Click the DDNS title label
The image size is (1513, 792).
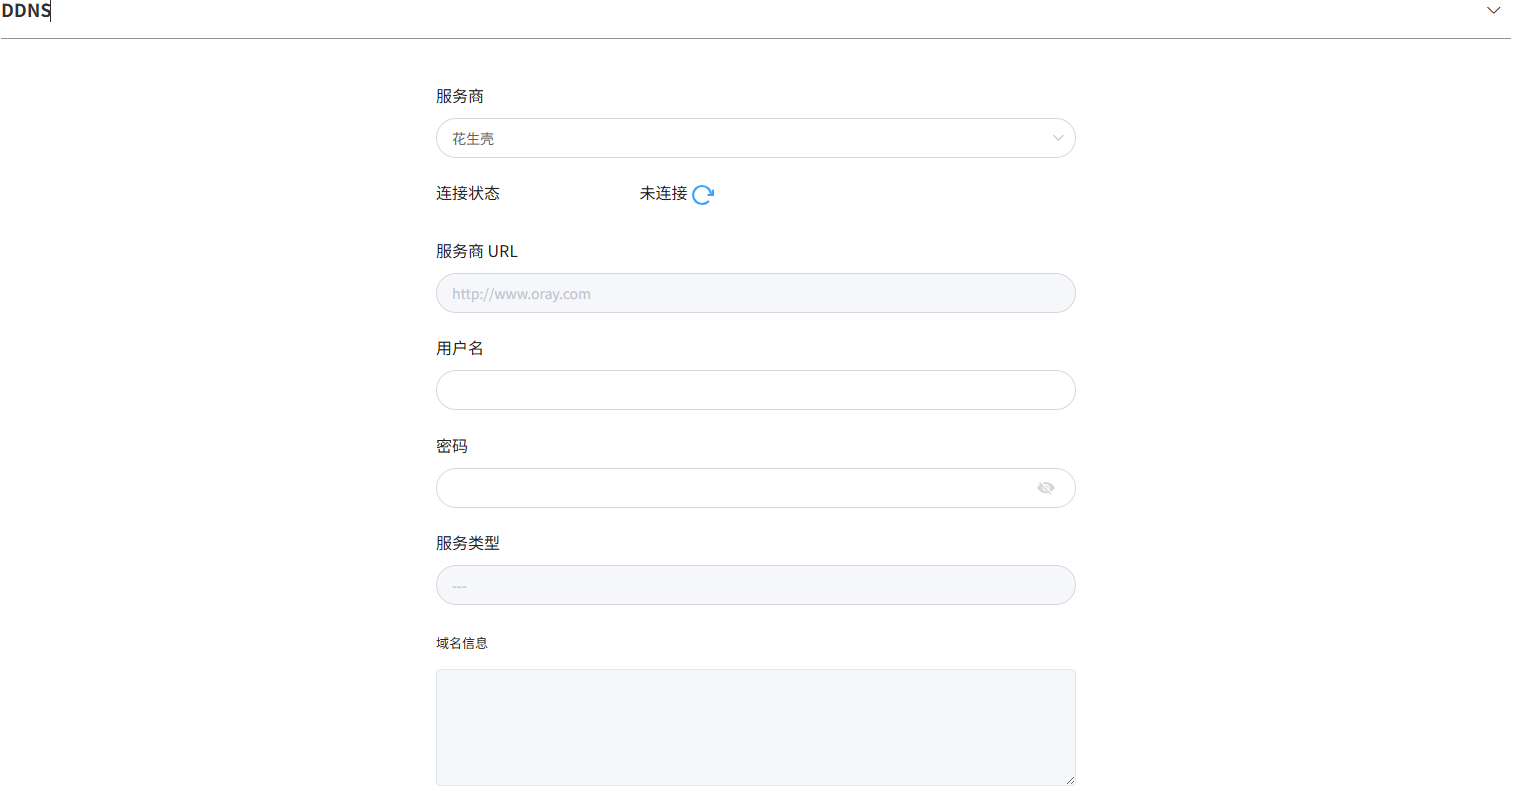point(27,11)
